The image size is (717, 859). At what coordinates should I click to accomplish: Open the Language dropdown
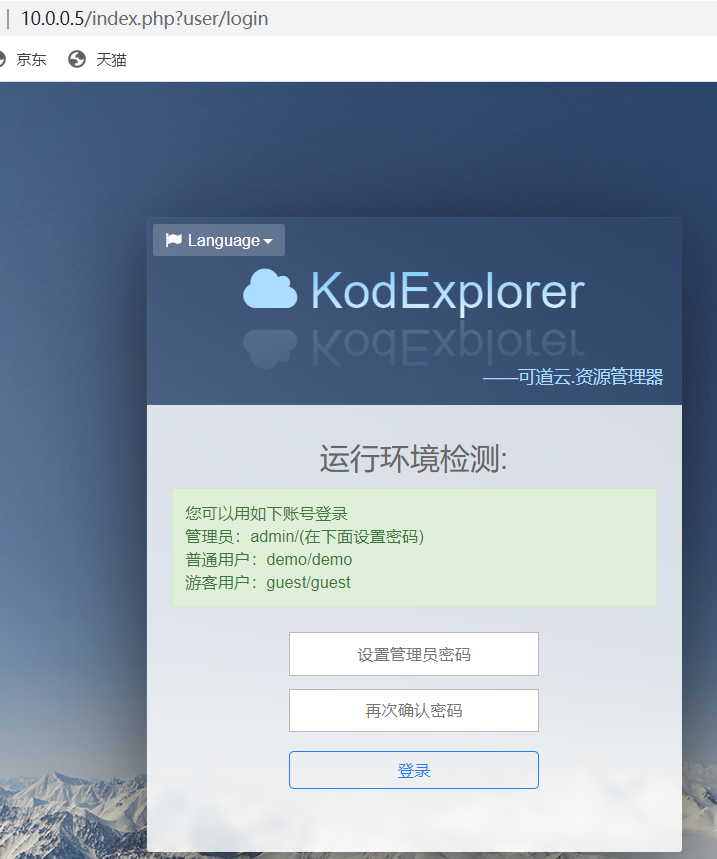pos(219,240)
